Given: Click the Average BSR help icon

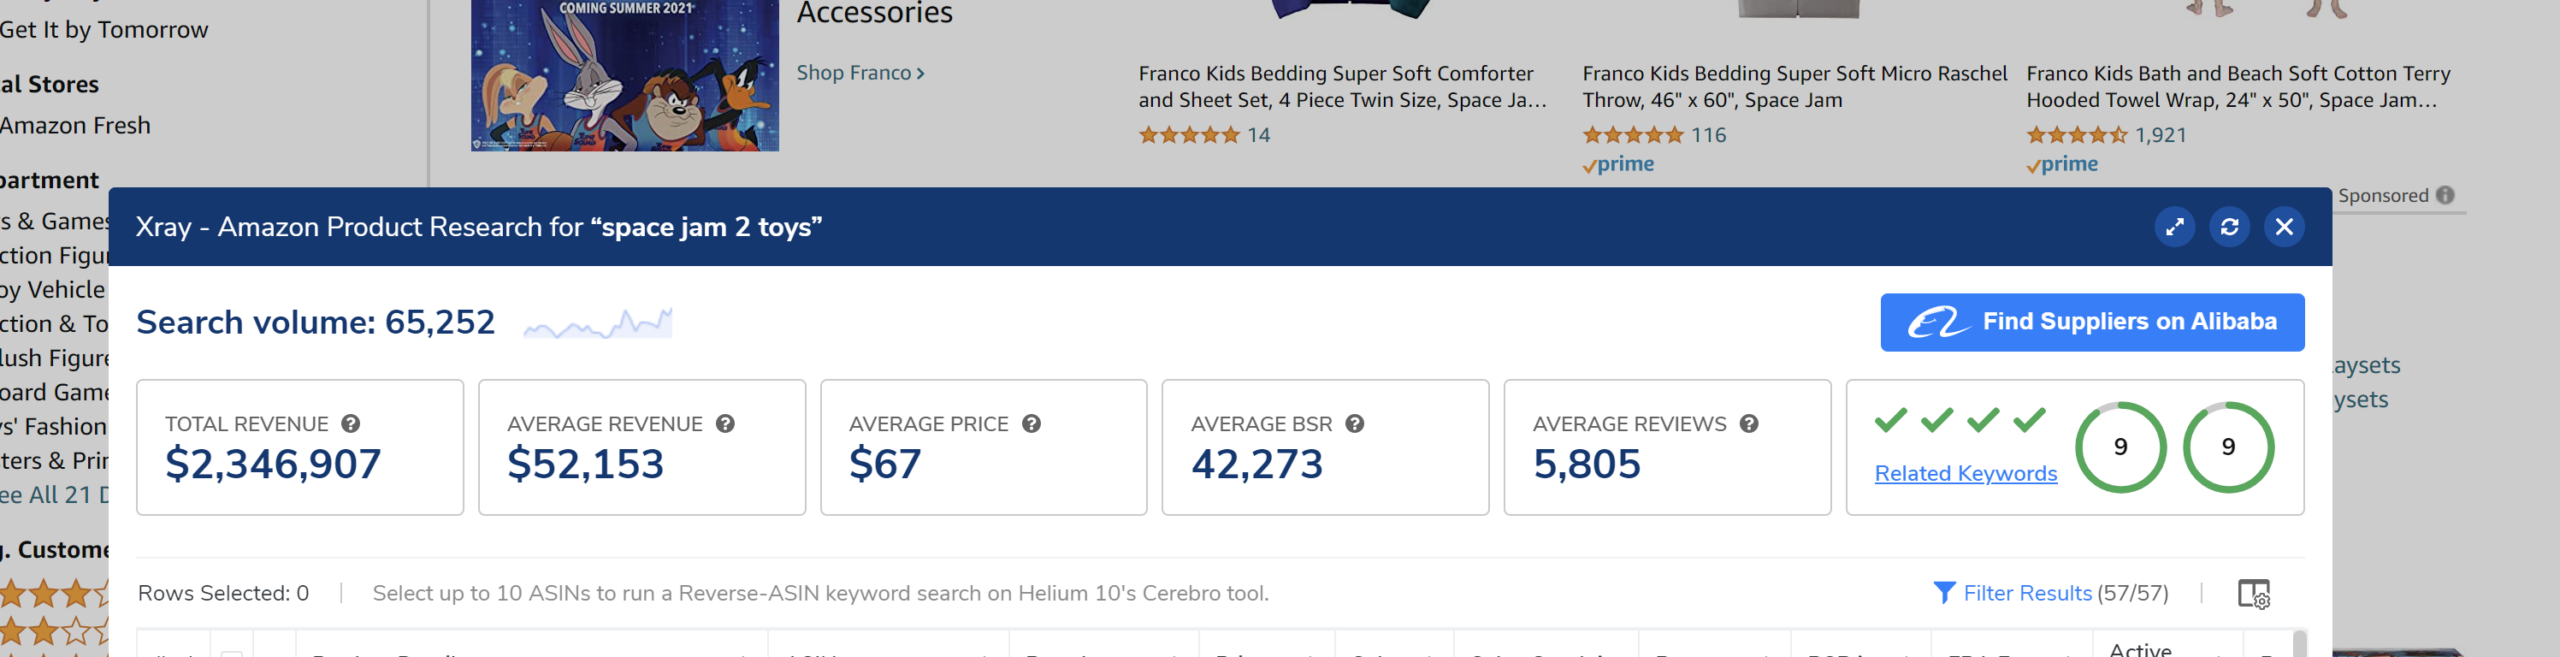Looking at the screenshot, I should [1354, 424].
